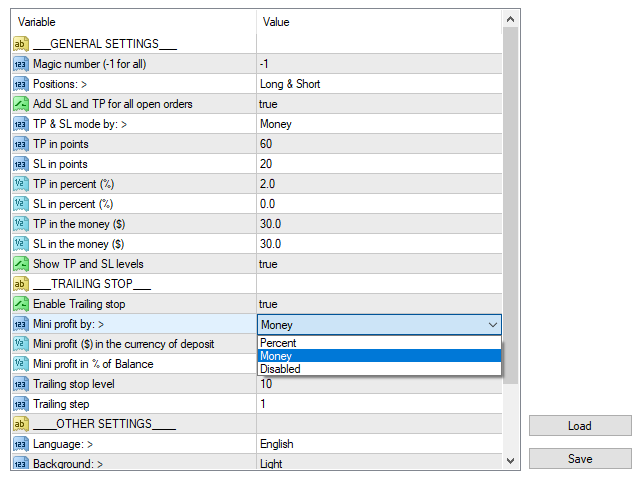Viewport: 640px width, 480px height.
Task: Click the string icon beside TRAILING STOP
Action: point(20,284)
